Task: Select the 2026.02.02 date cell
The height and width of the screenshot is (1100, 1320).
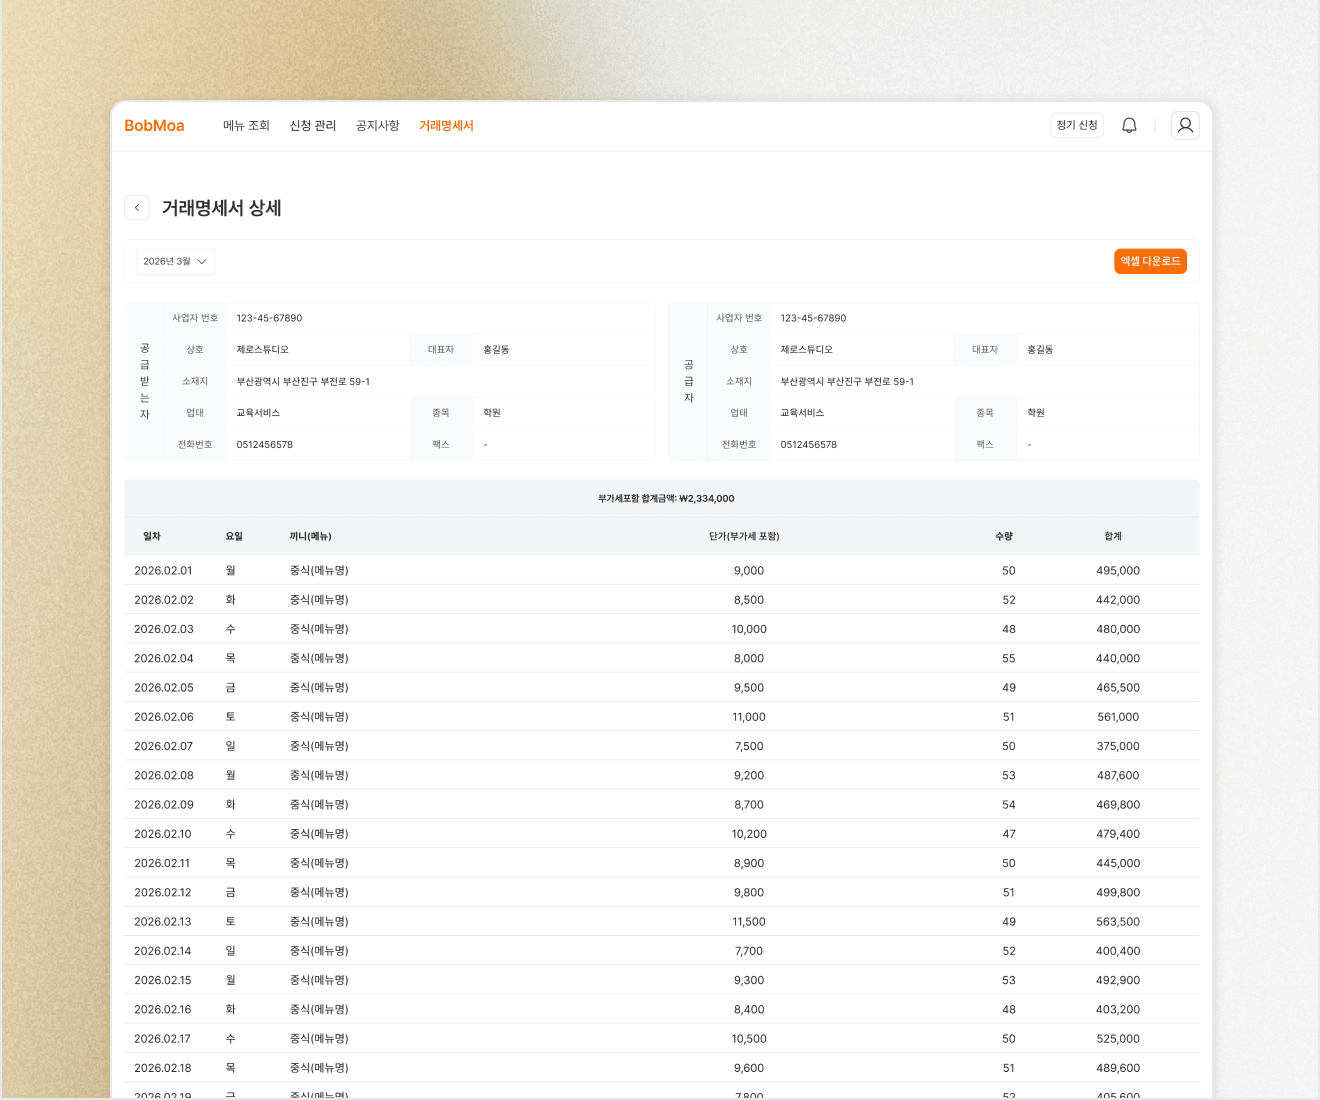Action: (x=164, y=600)
